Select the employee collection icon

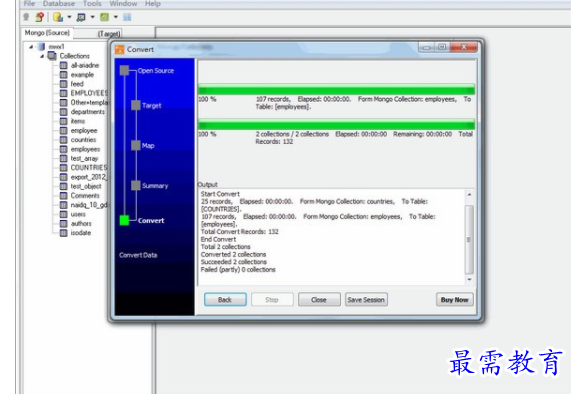(63, 130)
